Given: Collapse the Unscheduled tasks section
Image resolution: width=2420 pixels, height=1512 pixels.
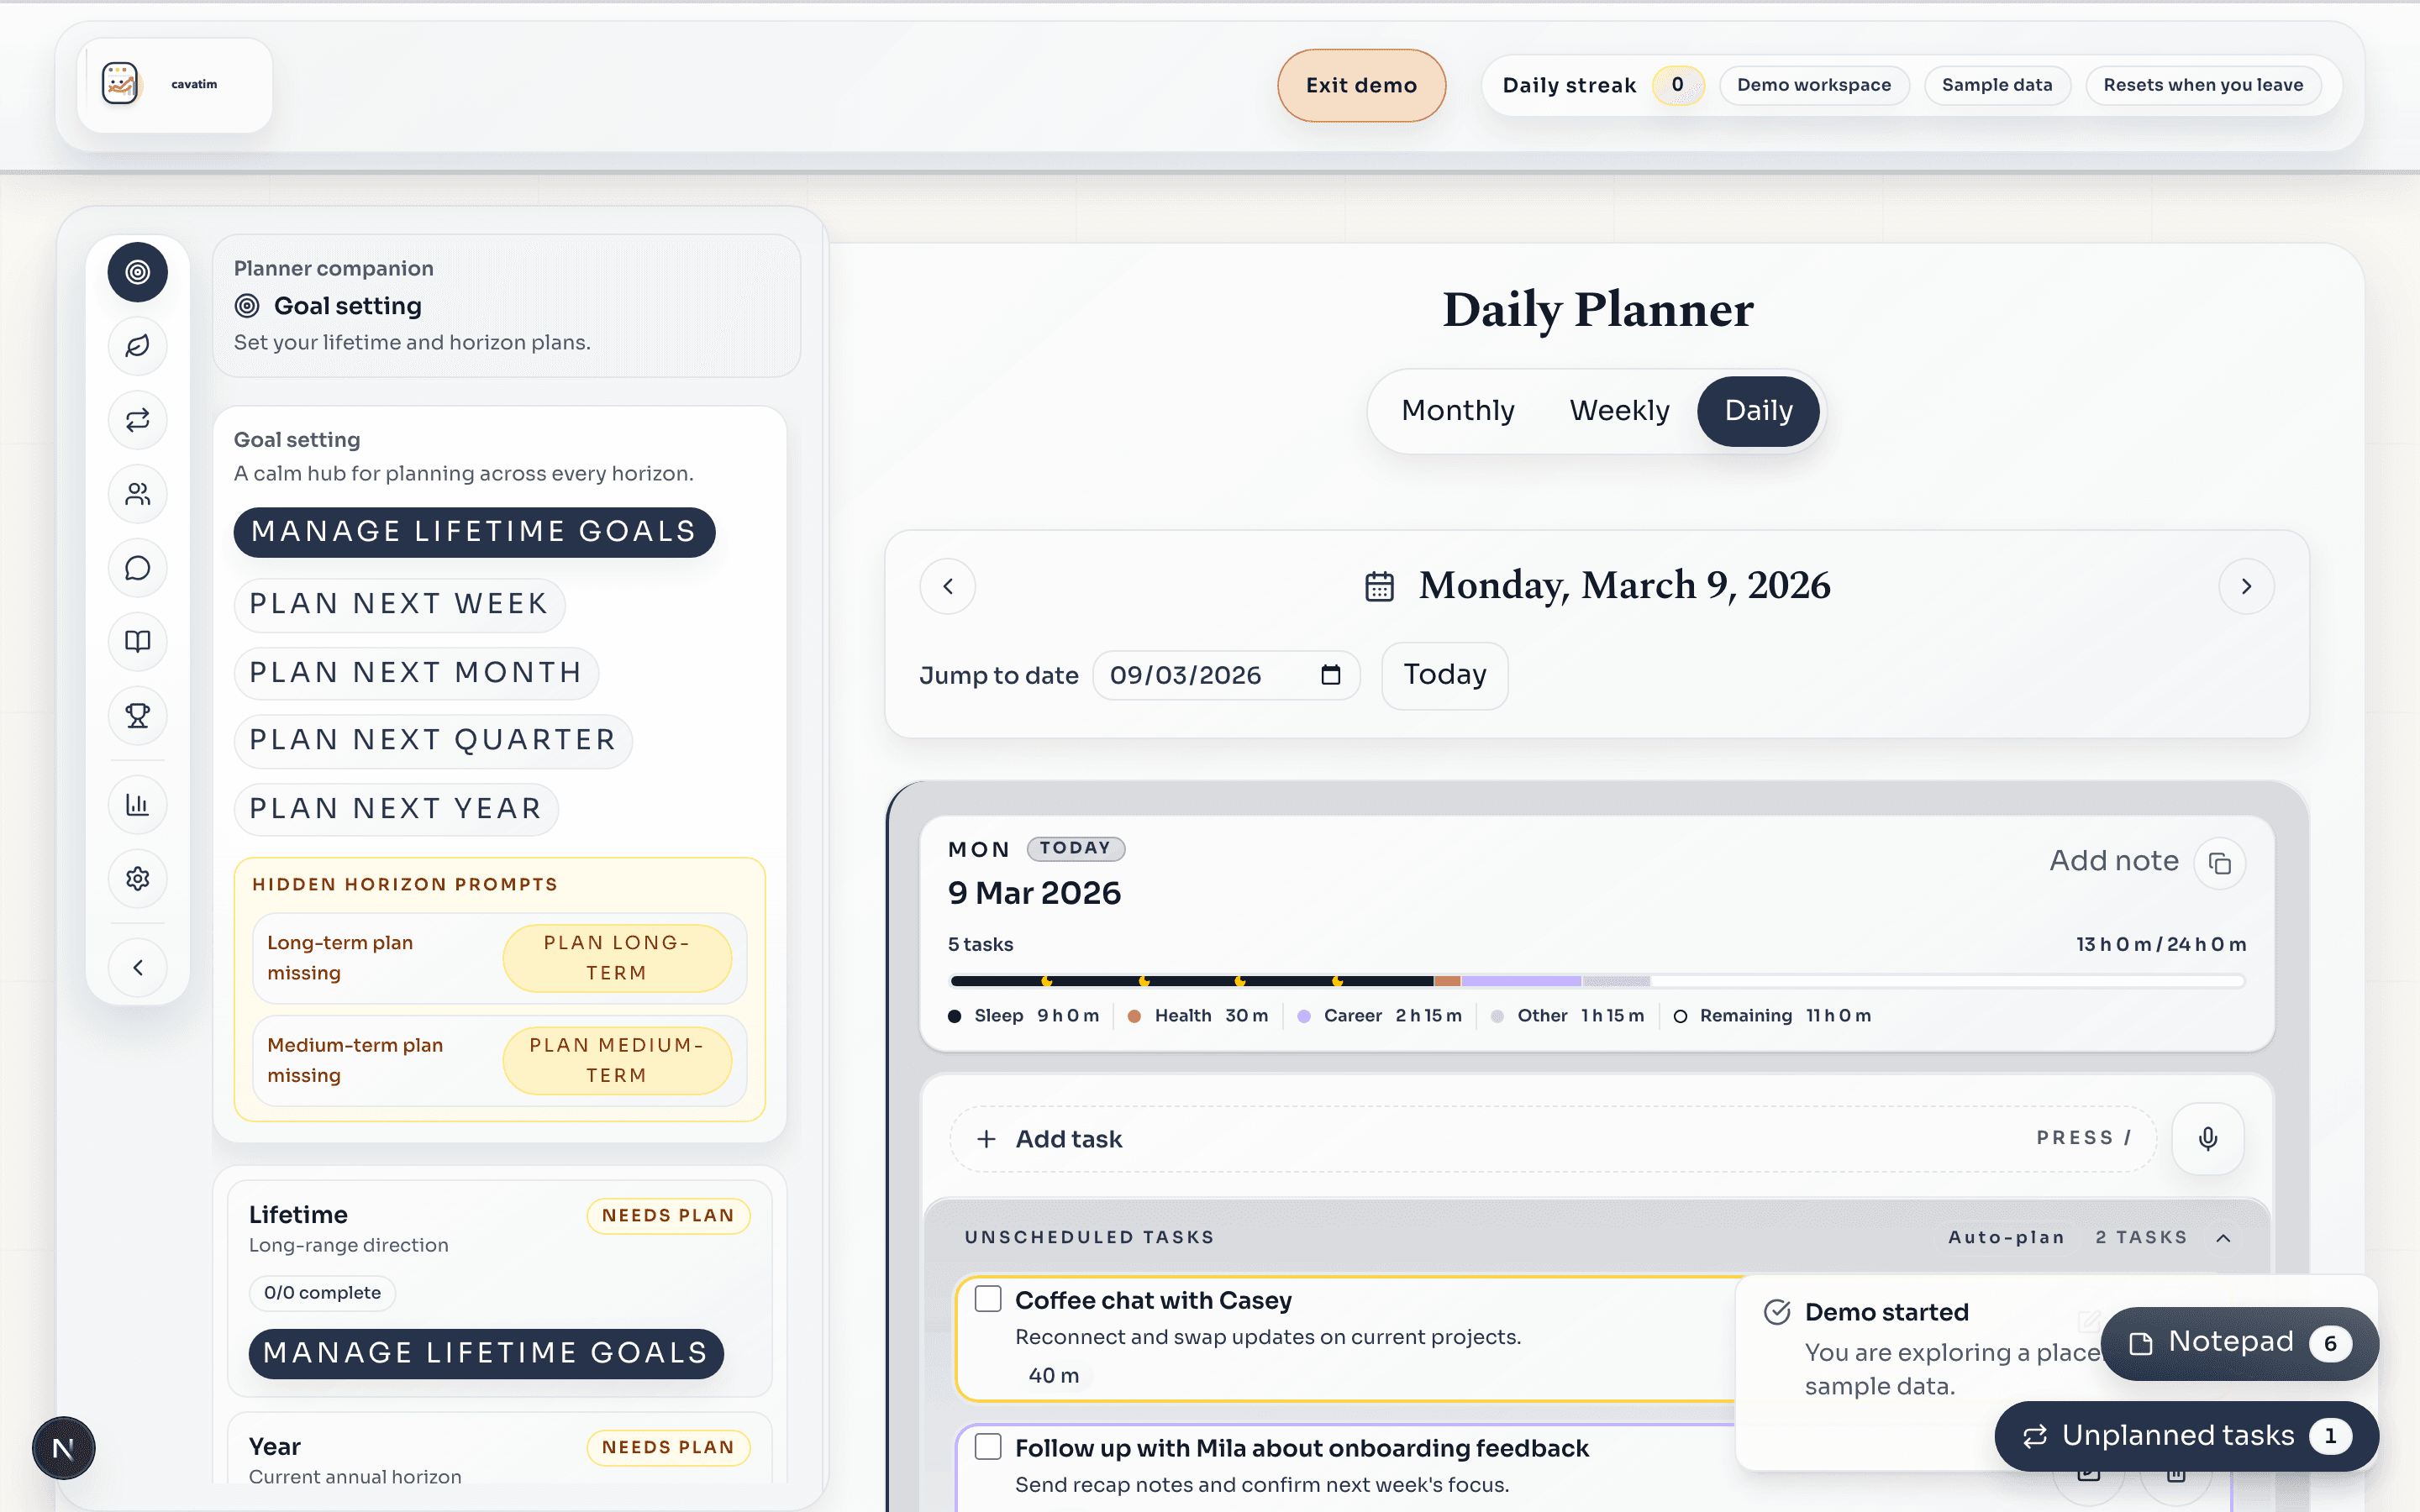Looking at the screenshot, I should 2223,1237.
